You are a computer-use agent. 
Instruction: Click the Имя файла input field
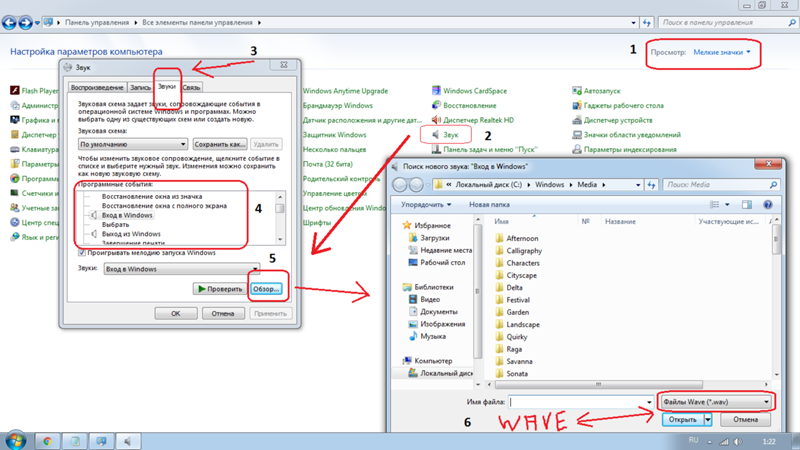coord(577,402)
